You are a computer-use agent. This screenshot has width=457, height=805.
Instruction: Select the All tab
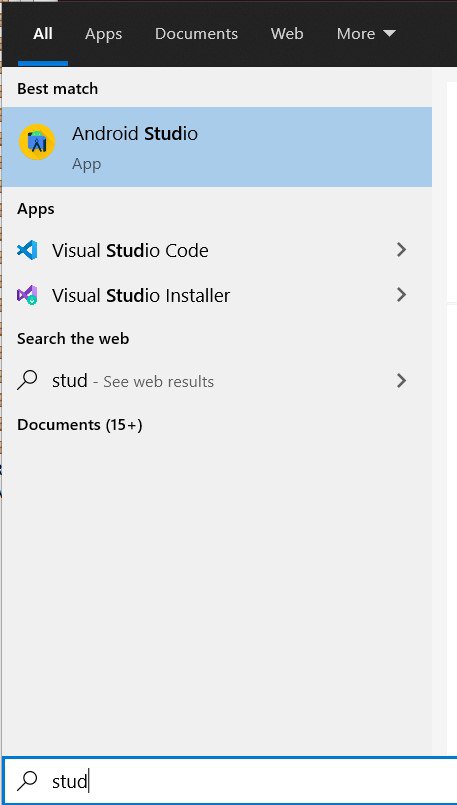click(43, 34)
